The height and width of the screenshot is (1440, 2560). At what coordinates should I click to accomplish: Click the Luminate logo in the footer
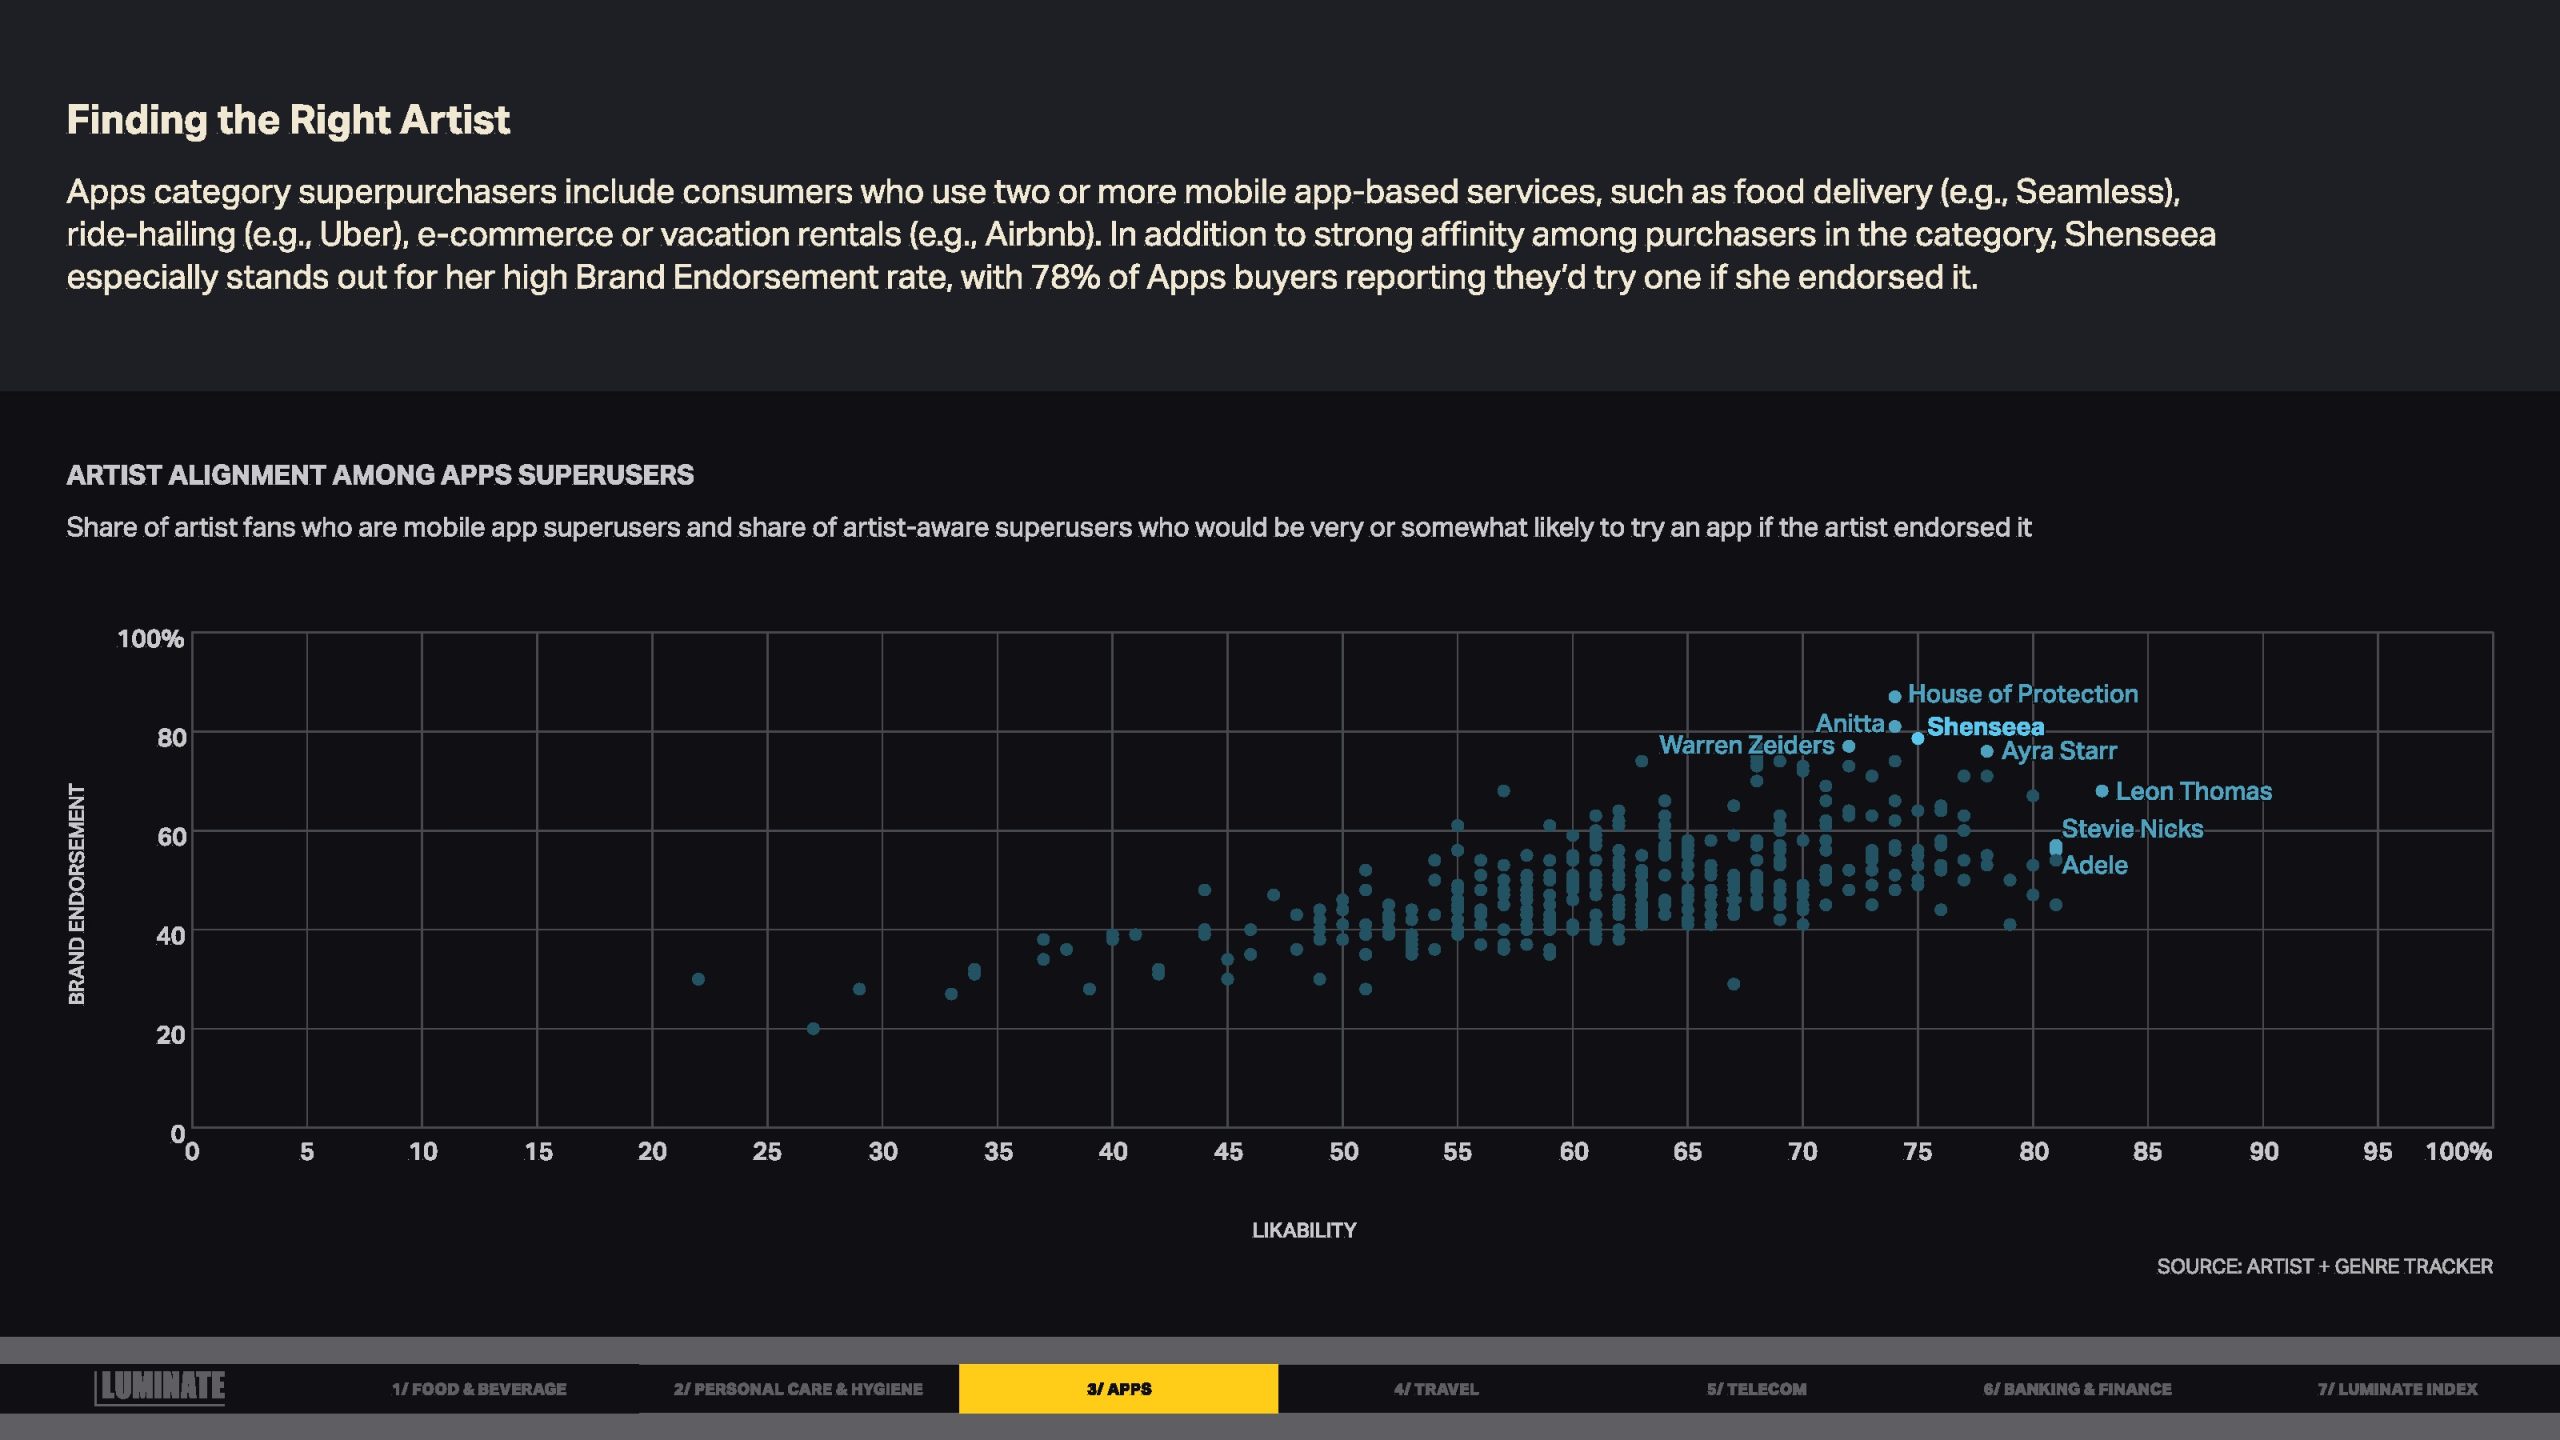click(160, 1387)
